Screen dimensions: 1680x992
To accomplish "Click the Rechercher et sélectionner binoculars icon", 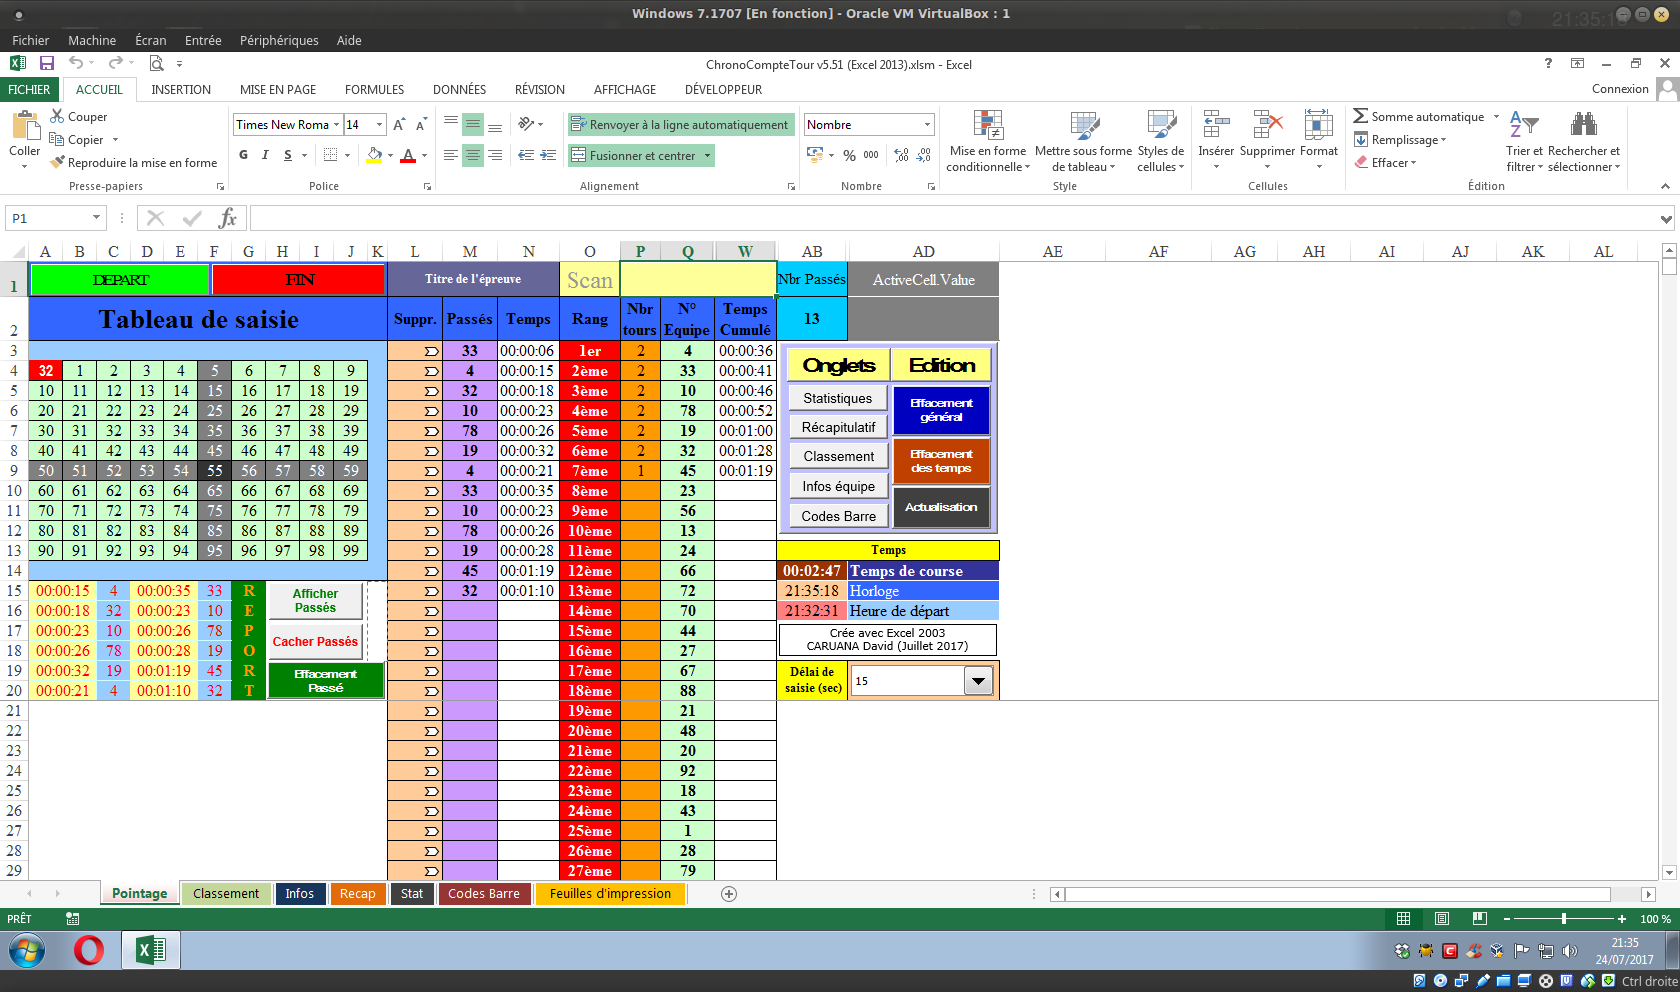I will (x=1583, y=125).
